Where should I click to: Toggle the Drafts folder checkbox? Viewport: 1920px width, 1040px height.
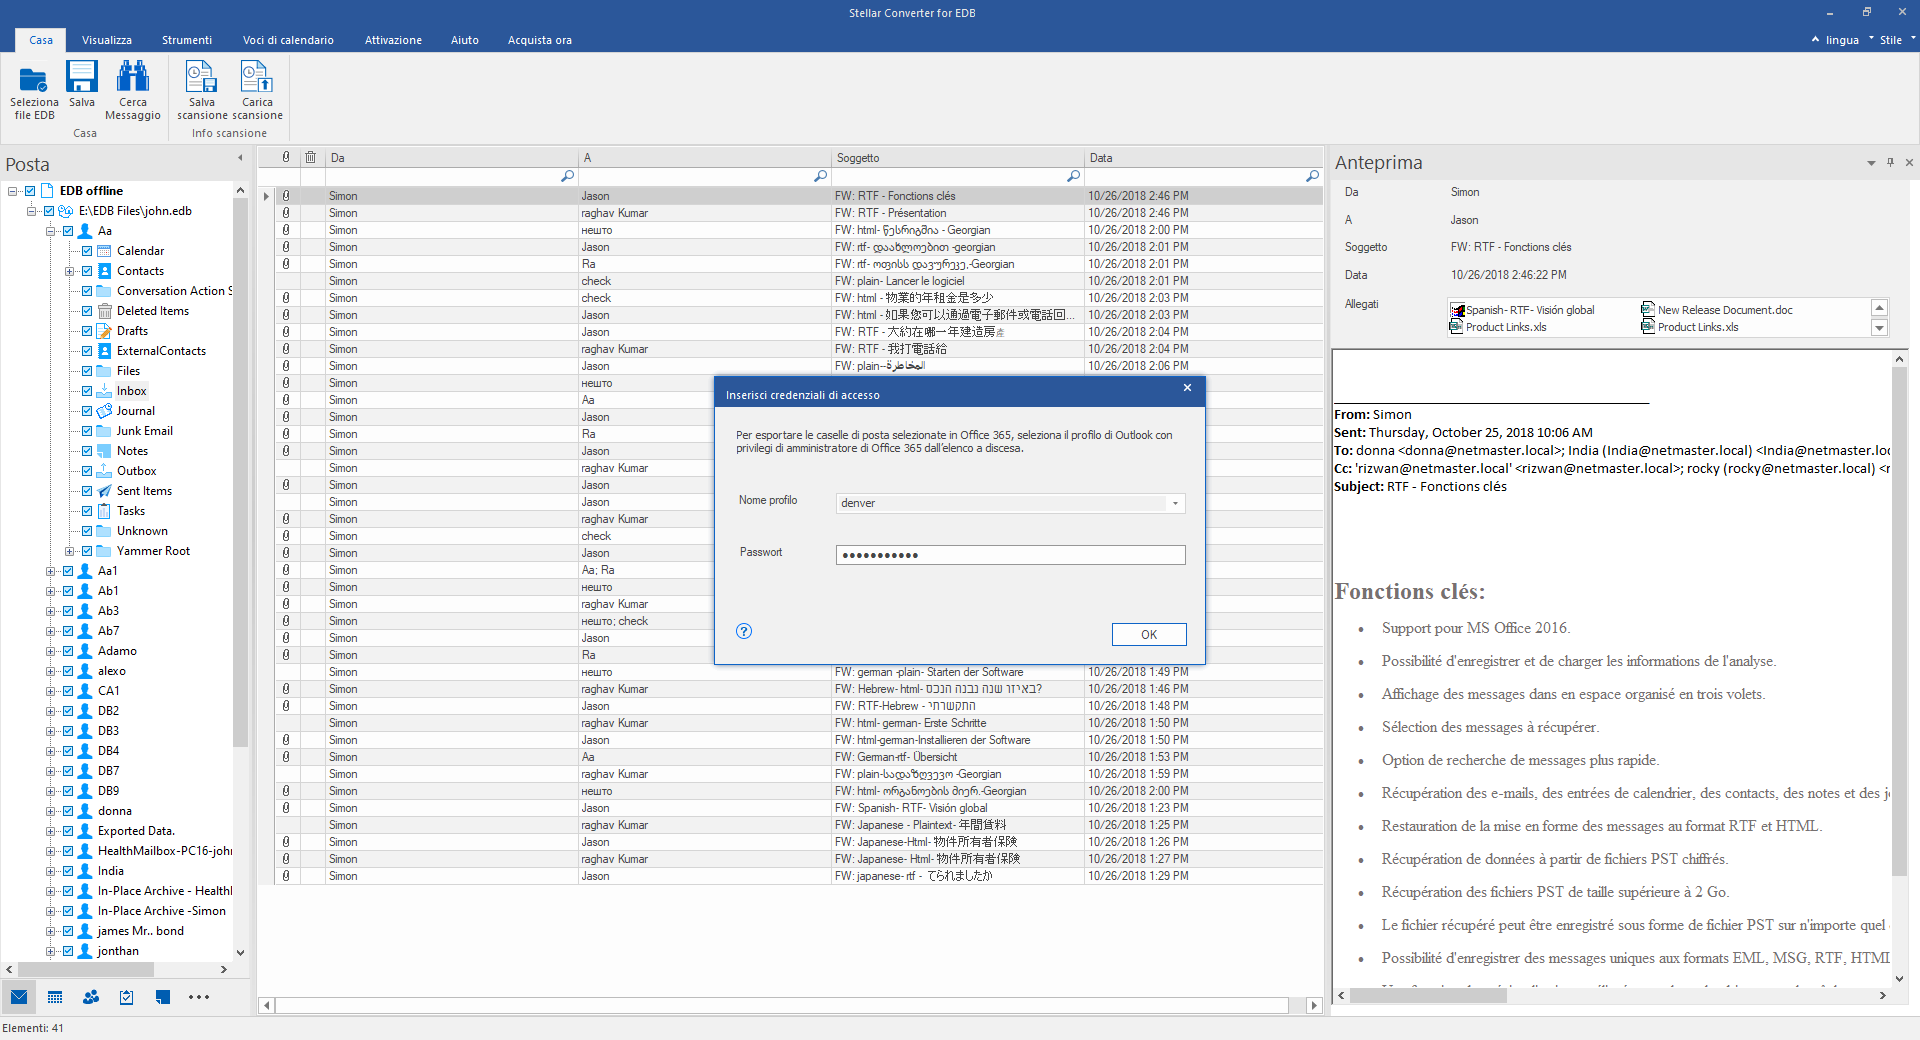coord(87,331)
